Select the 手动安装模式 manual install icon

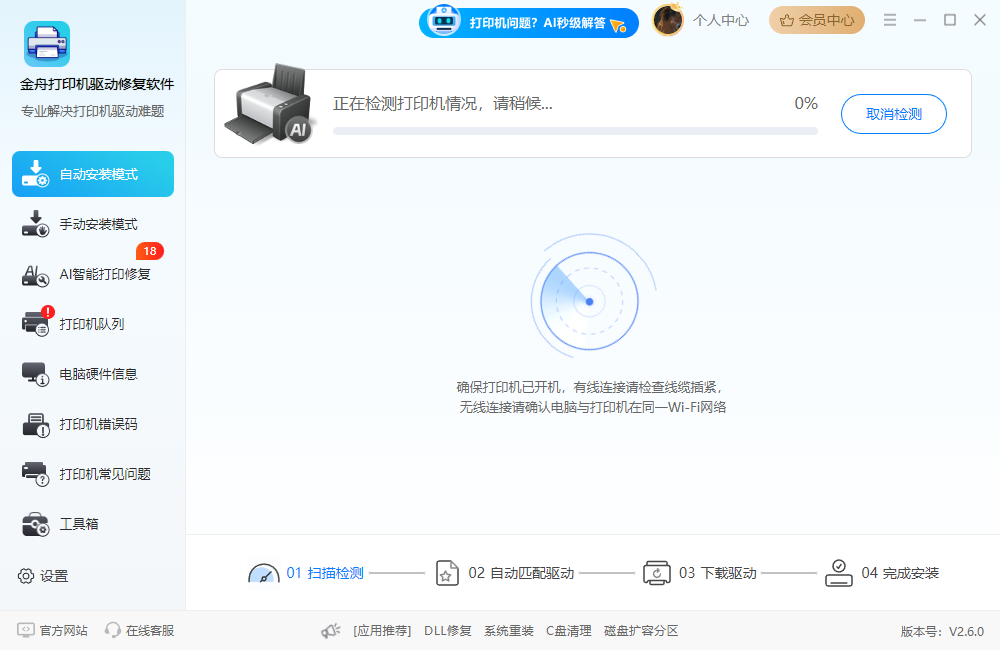[x=34, y=223]
